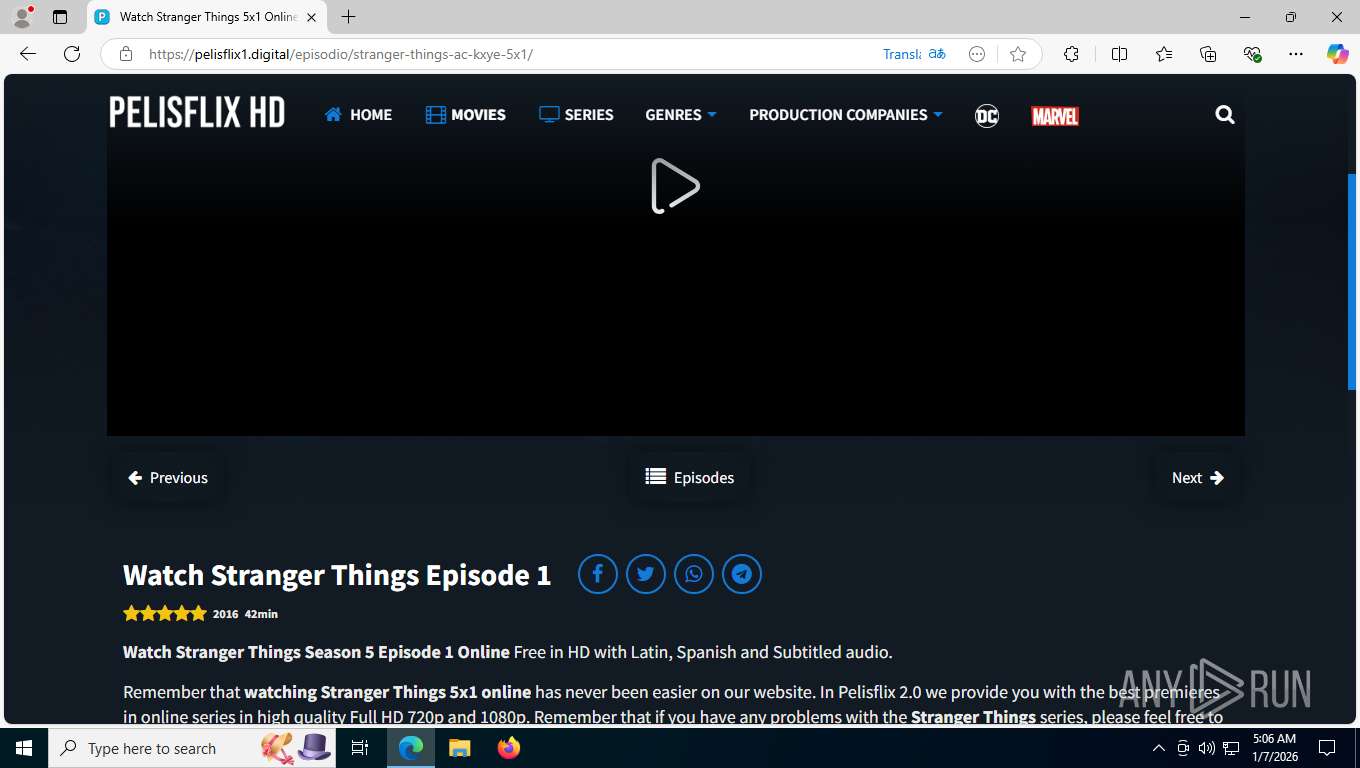Viewport: 1360px width, 768px height.
Task: Share the episode on Telegram
Action: coord(742,574)
